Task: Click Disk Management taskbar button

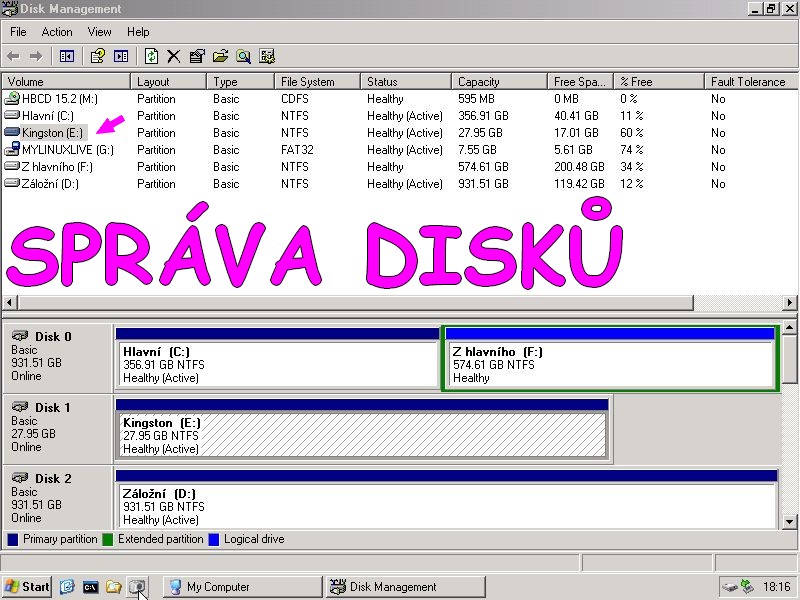Action: pyautogui.click(x=405, y=587)
